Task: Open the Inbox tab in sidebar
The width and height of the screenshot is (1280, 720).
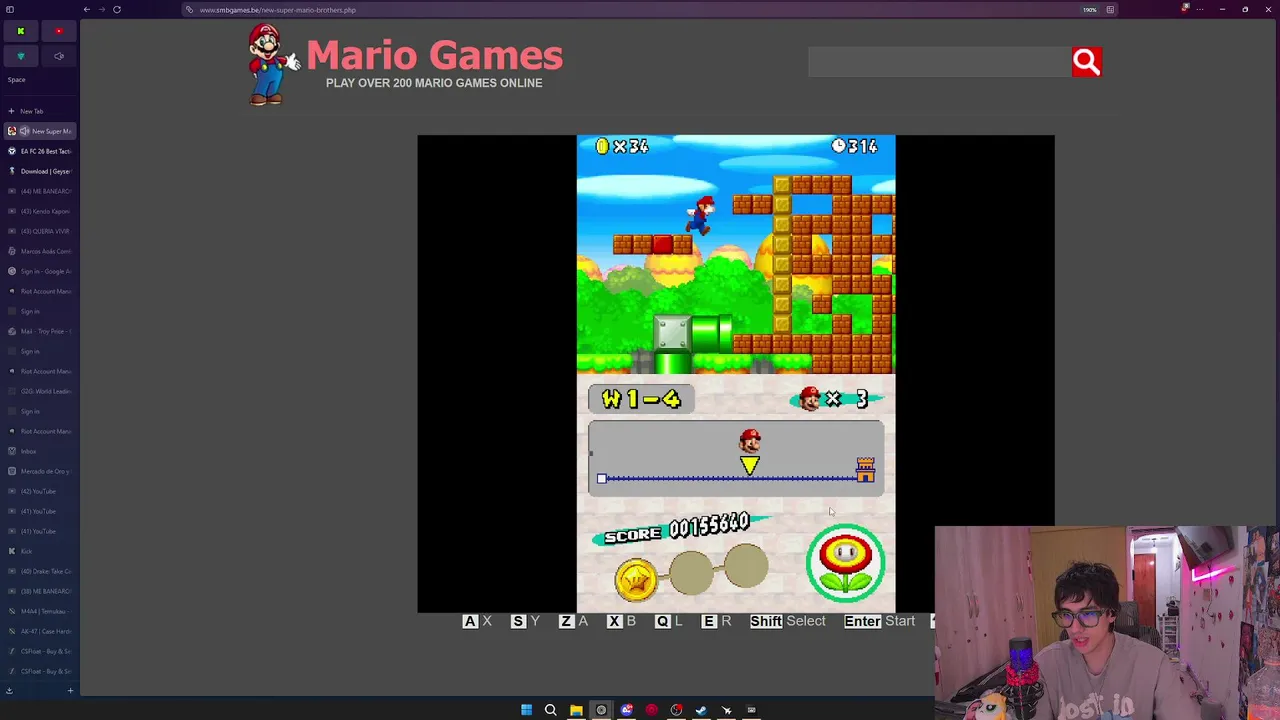Action: point(38,451)
